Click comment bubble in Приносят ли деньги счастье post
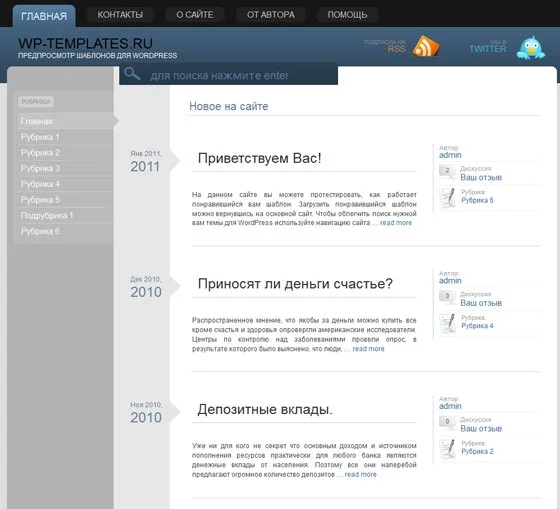The width and height of the screenshot is (560, 509). [447, 296]
